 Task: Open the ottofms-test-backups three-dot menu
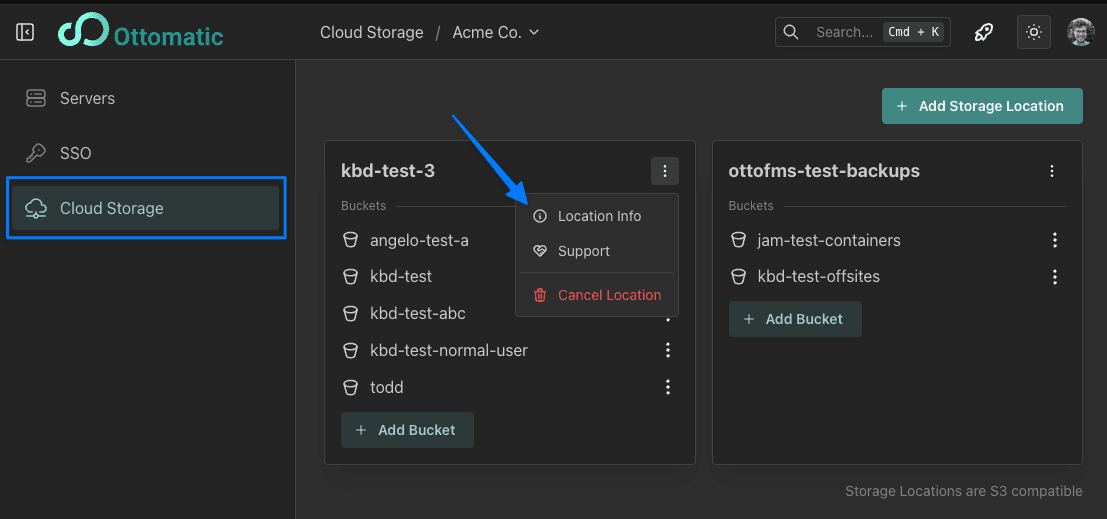1052,171
